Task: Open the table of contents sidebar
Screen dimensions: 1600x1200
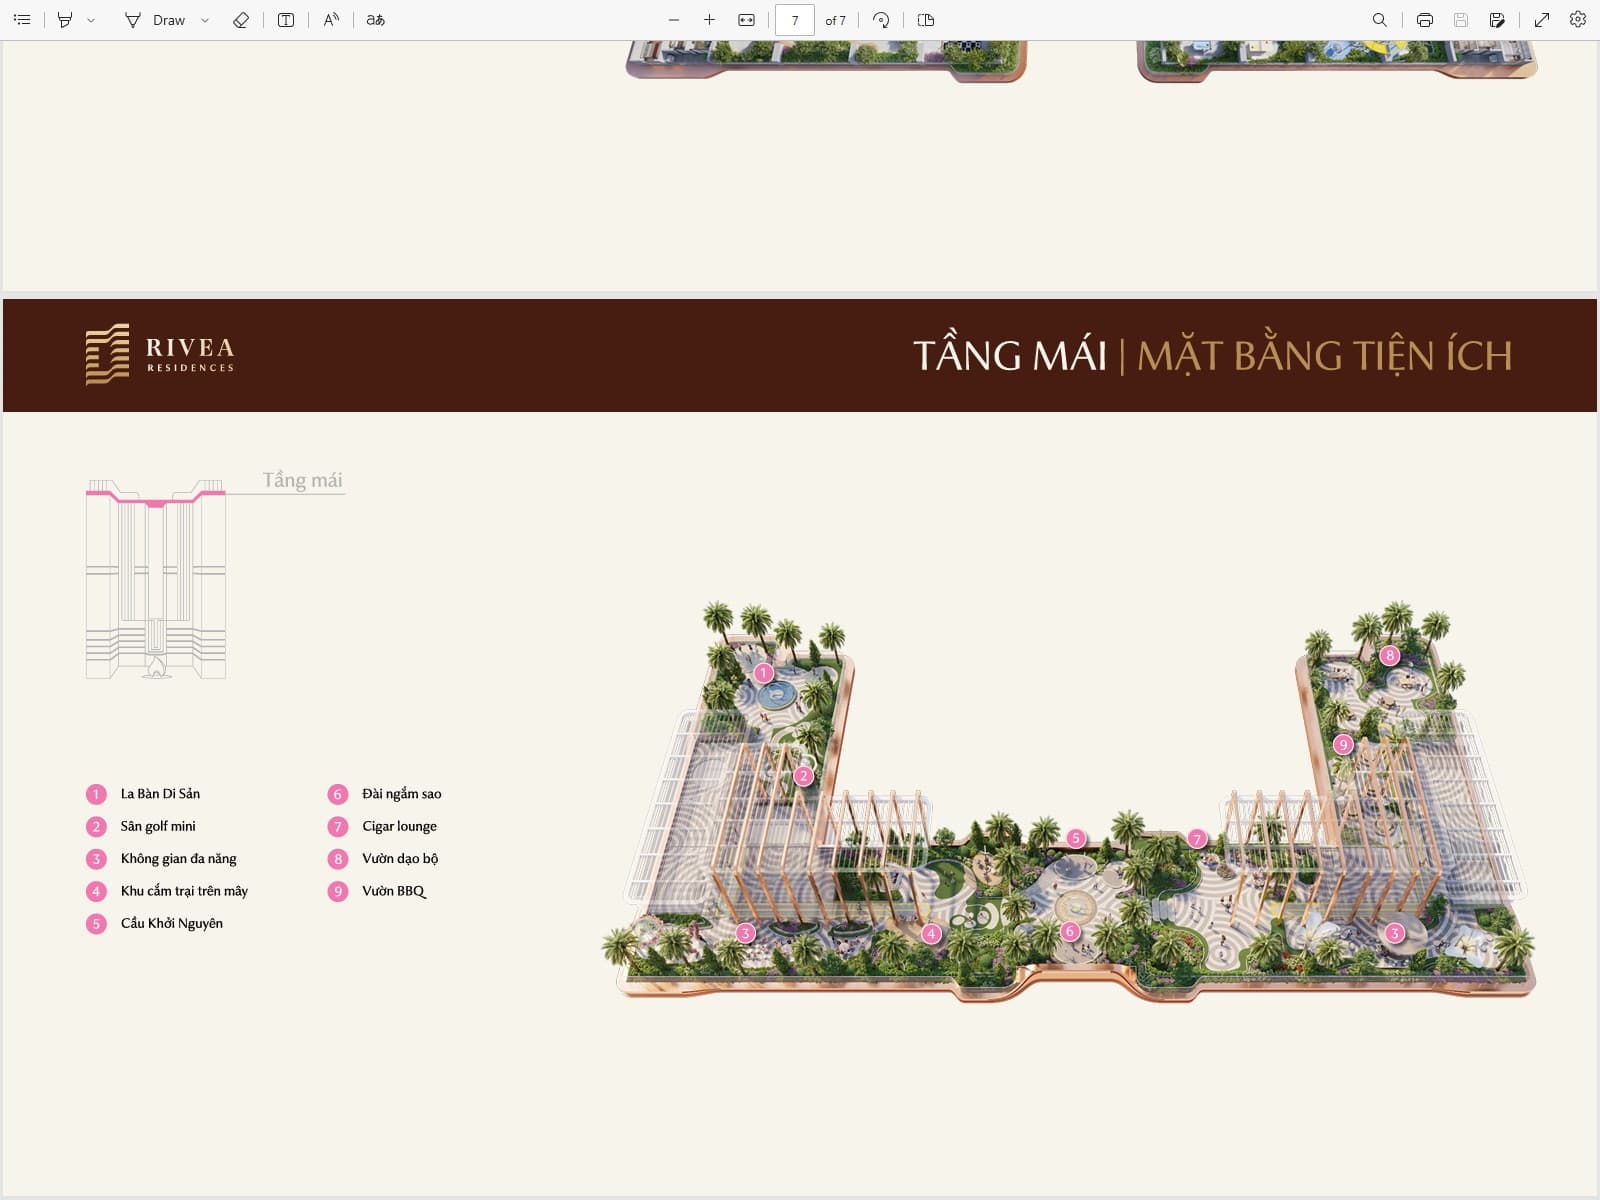Action: pos(22,20)
